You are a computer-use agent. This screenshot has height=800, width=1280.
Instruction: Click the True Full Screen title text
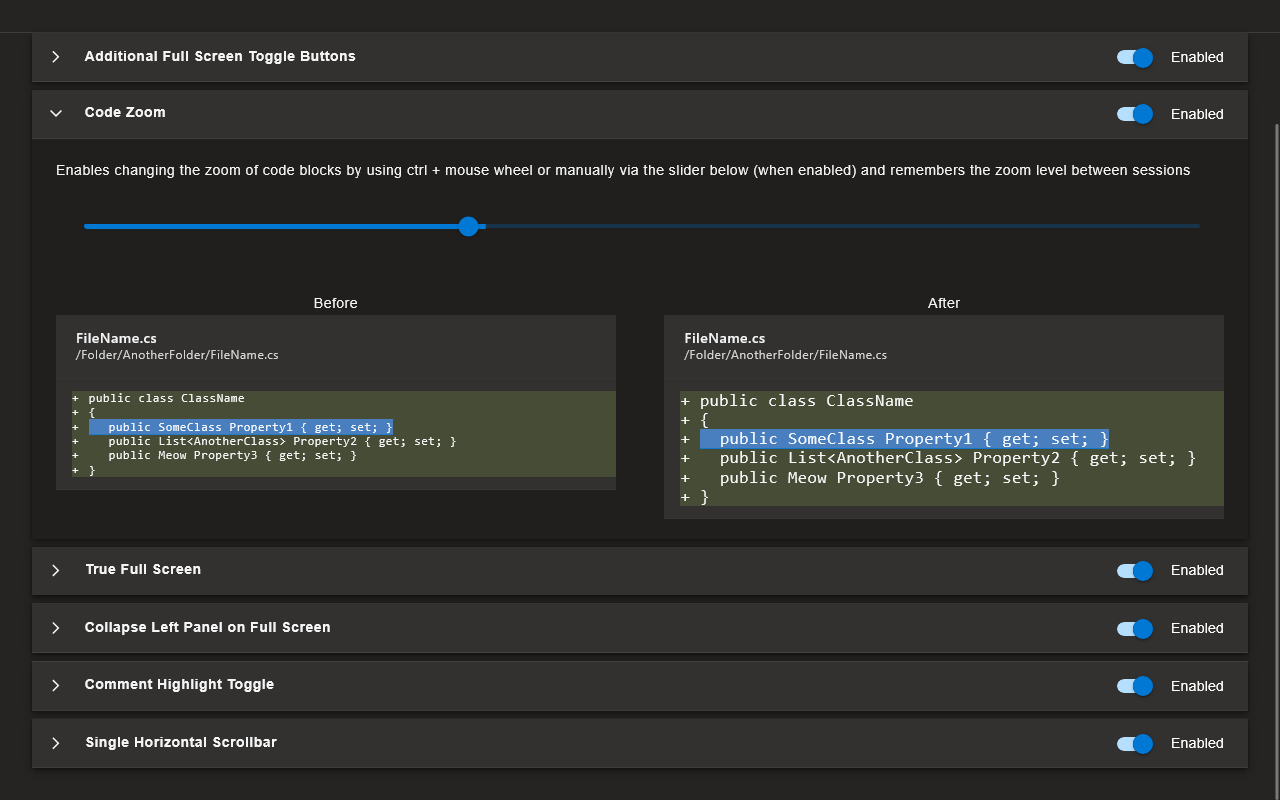pyautogui.click(x=143, y=569)
